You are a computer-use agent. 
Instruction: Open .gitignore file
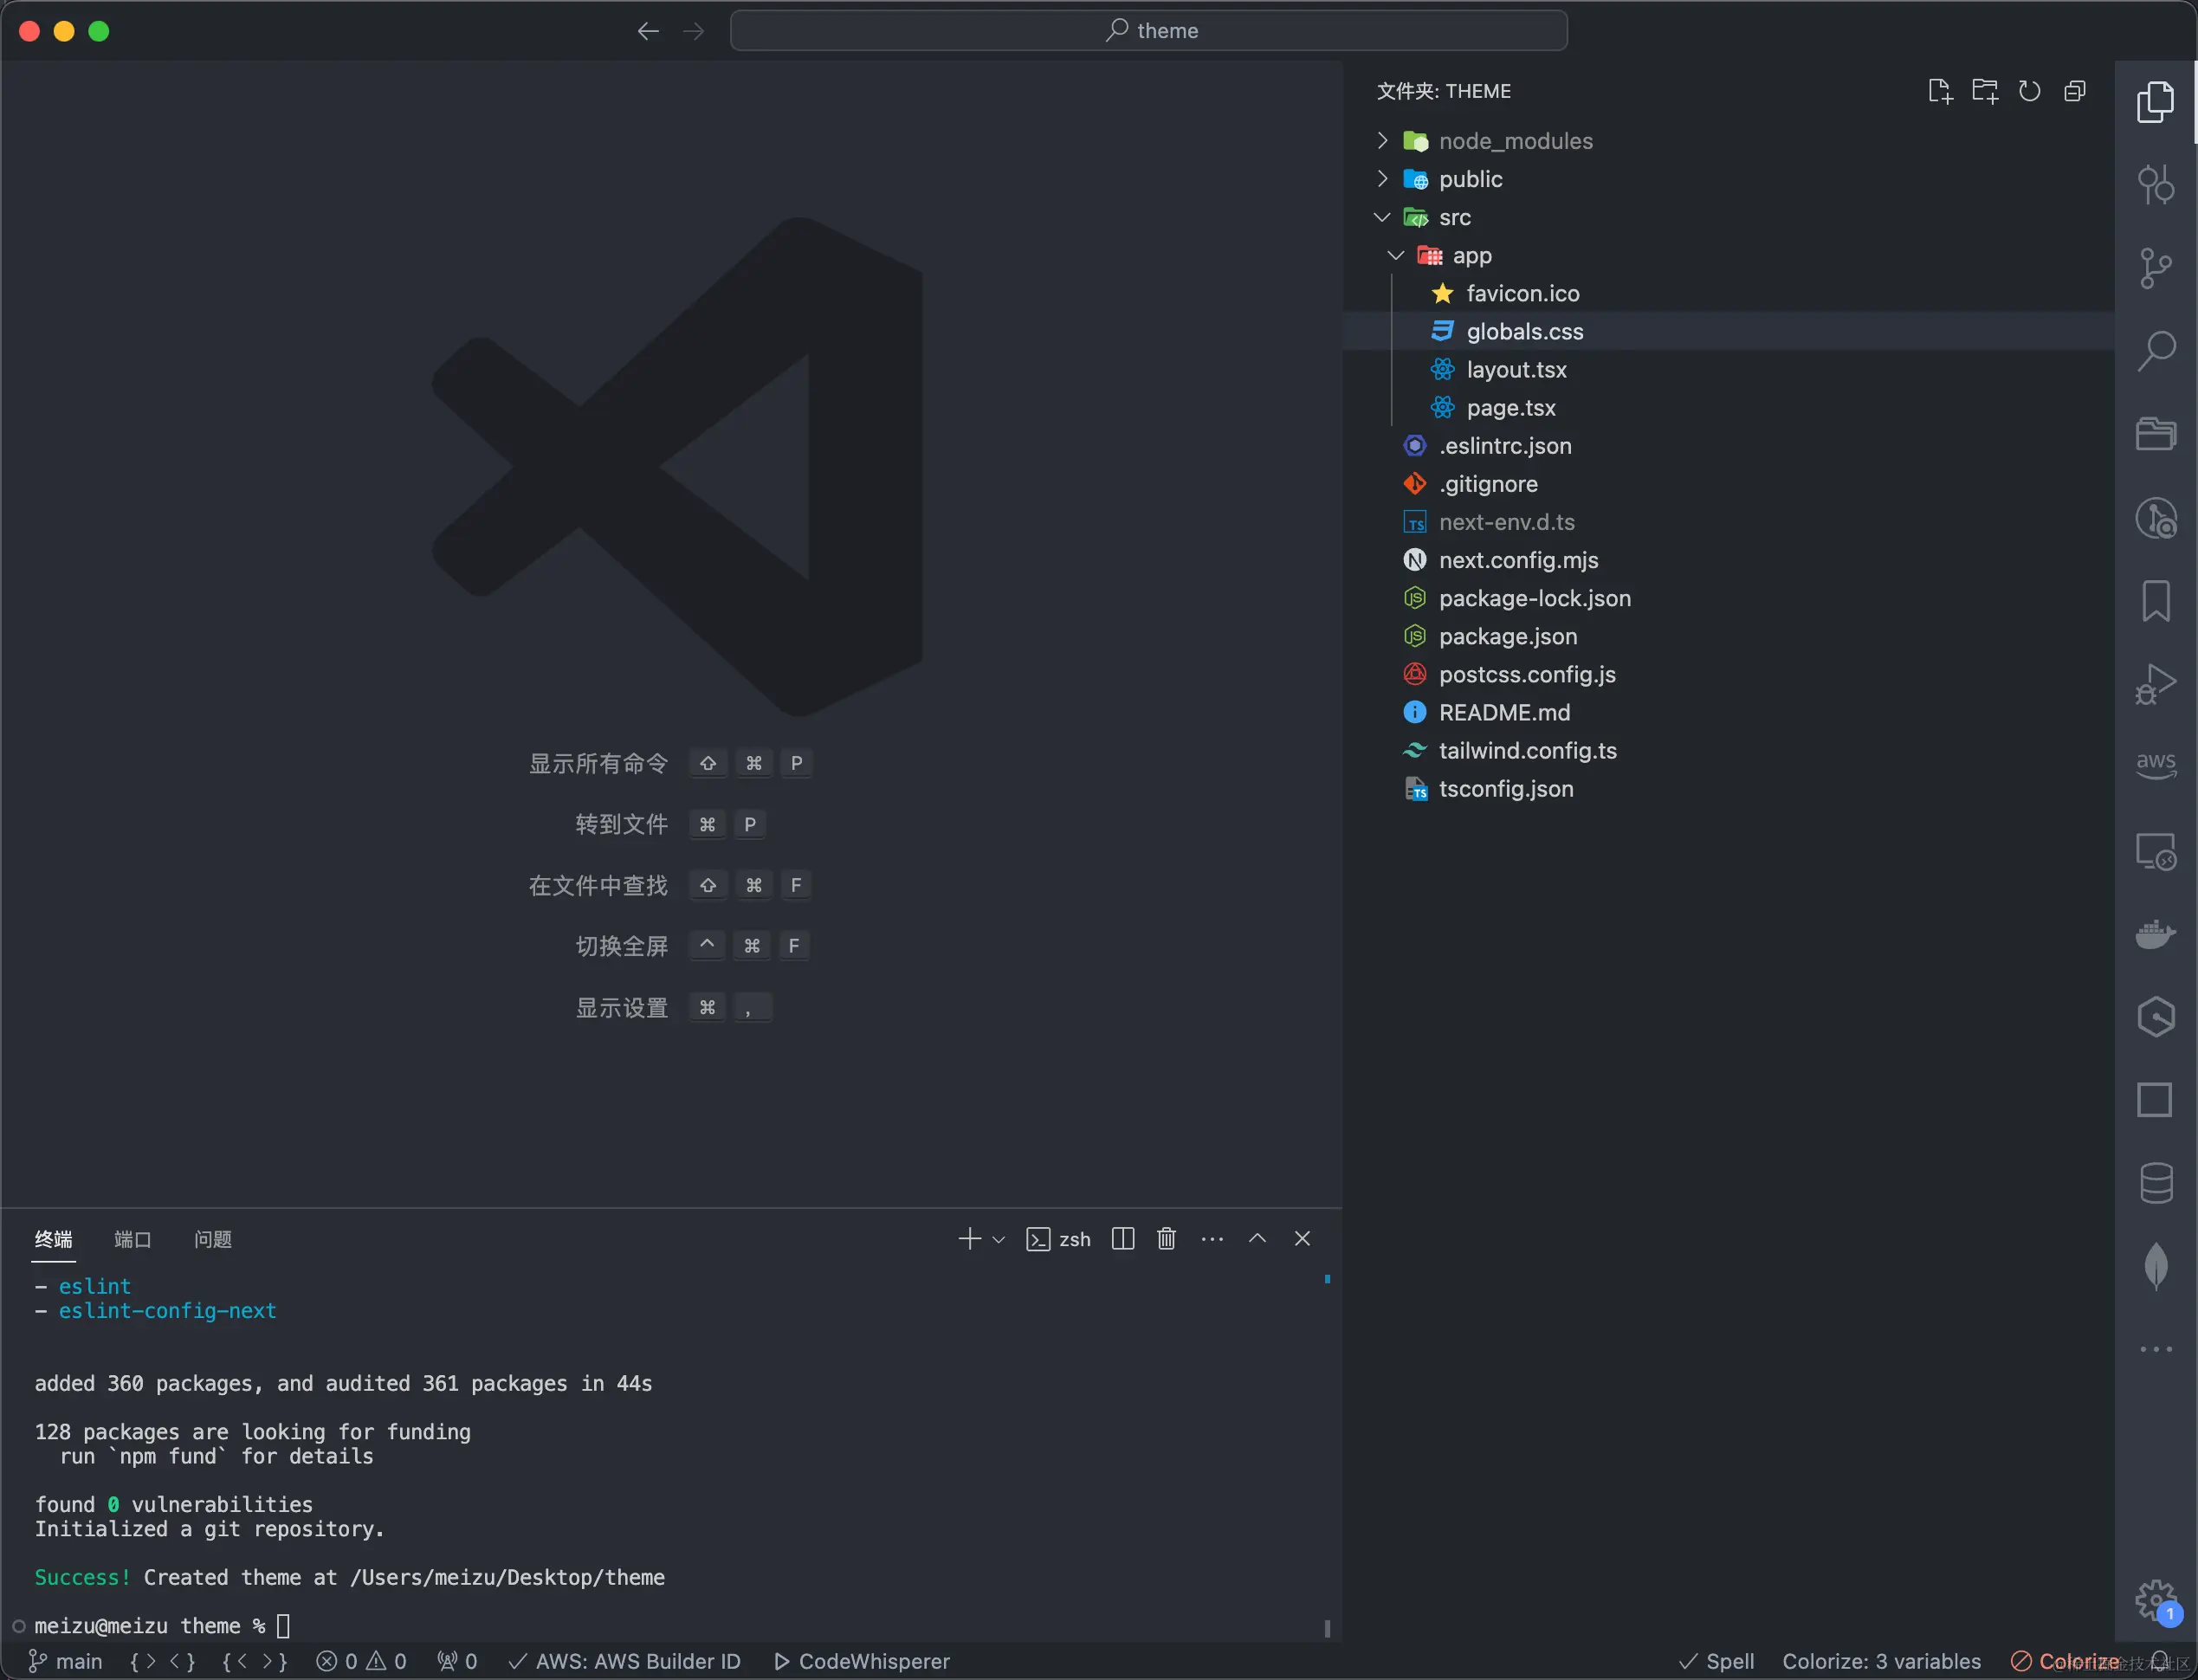[1728, 484]
